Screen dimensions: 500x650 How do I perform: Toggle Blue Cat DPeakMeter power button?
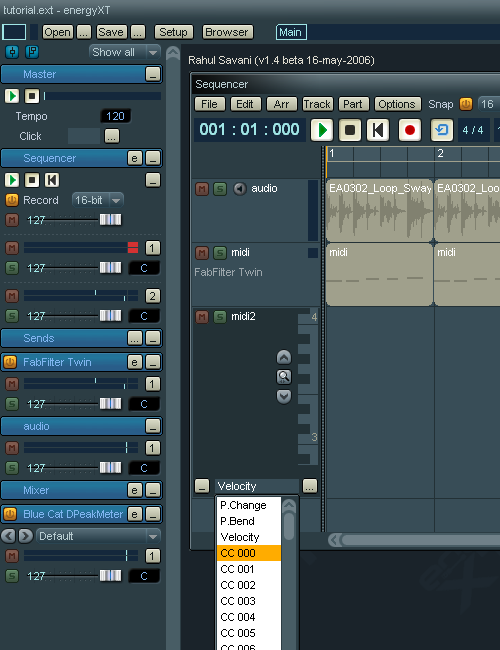point(10,514)
